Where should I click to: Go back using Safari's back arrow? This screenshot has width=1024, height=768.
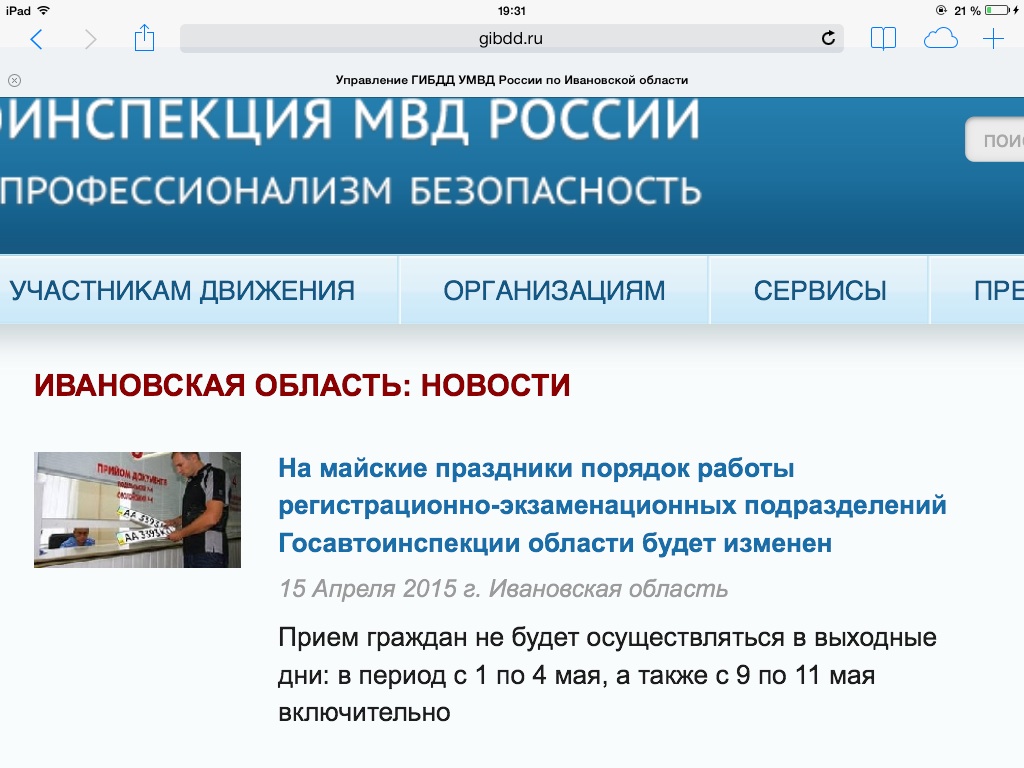point(37,39)
